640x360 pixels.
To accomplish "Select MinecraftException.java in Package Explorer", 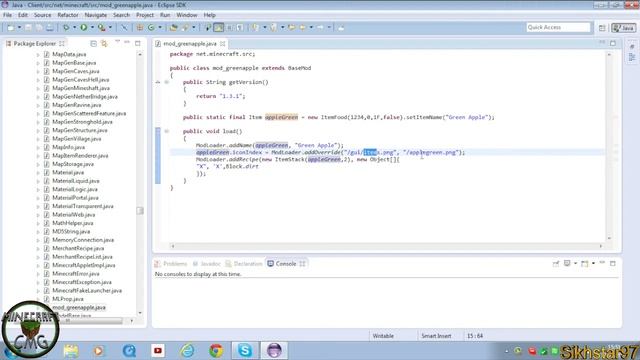I will coord(82,282).
